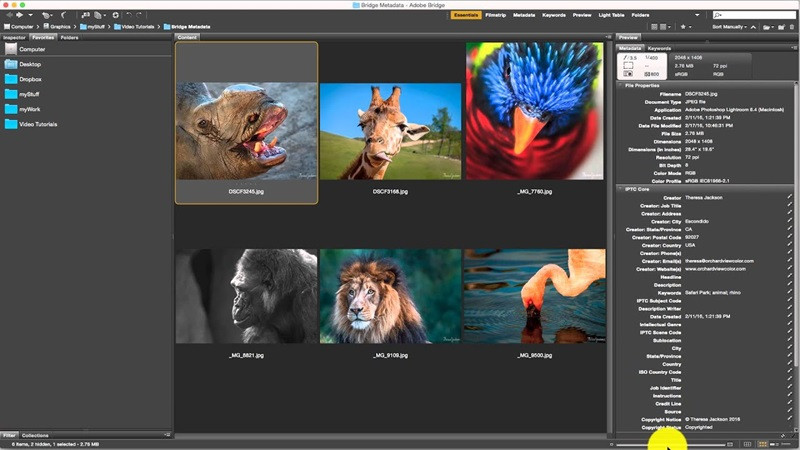800x450 pixels.
Task: Switch to Filmstrip workspace
Action: coord(495,15)
